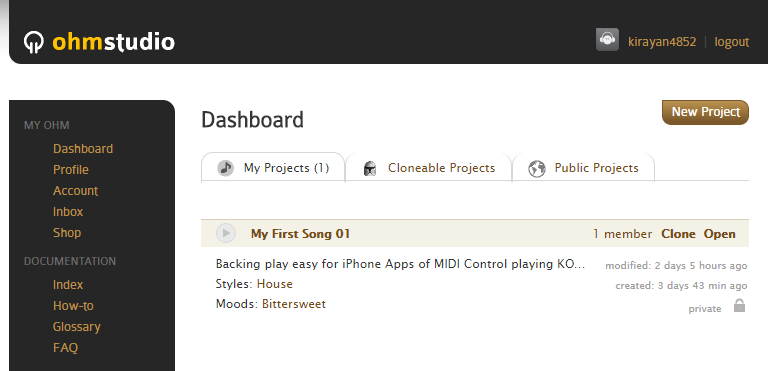The height and width of the screenshot is (371, 768).
Task: Go to Profile in sidebar
Action: [71, 170]
